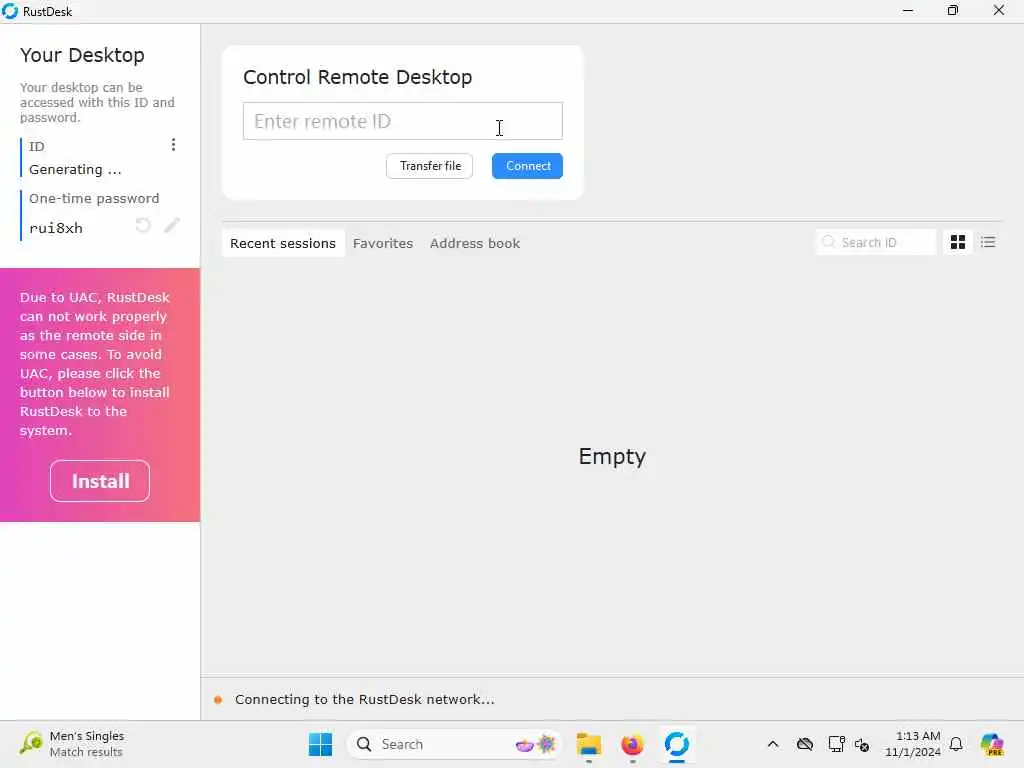Switch to grid view of sessions
Screen dimensions: 1024x768
[958, 242]
